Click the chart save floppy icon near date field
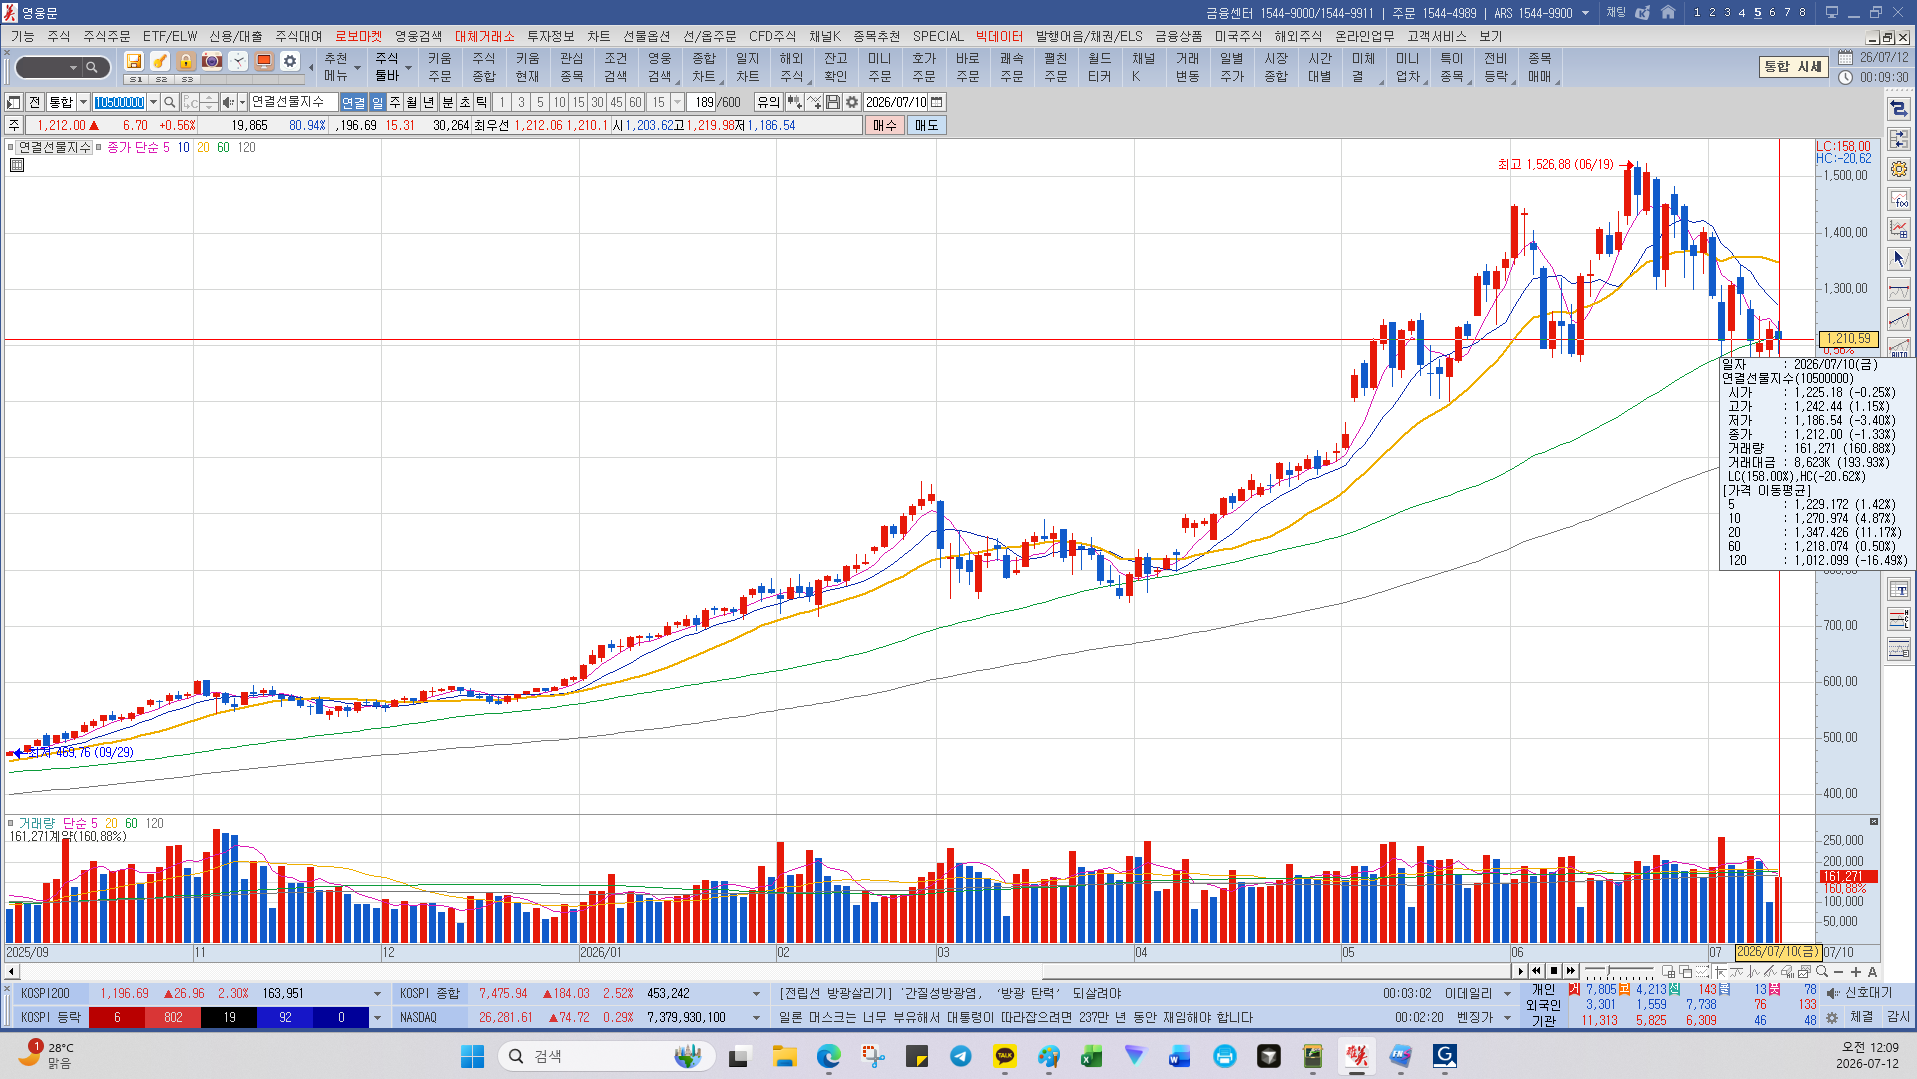The width and height of the screenshot is (1917, 1079). [832, 102]
